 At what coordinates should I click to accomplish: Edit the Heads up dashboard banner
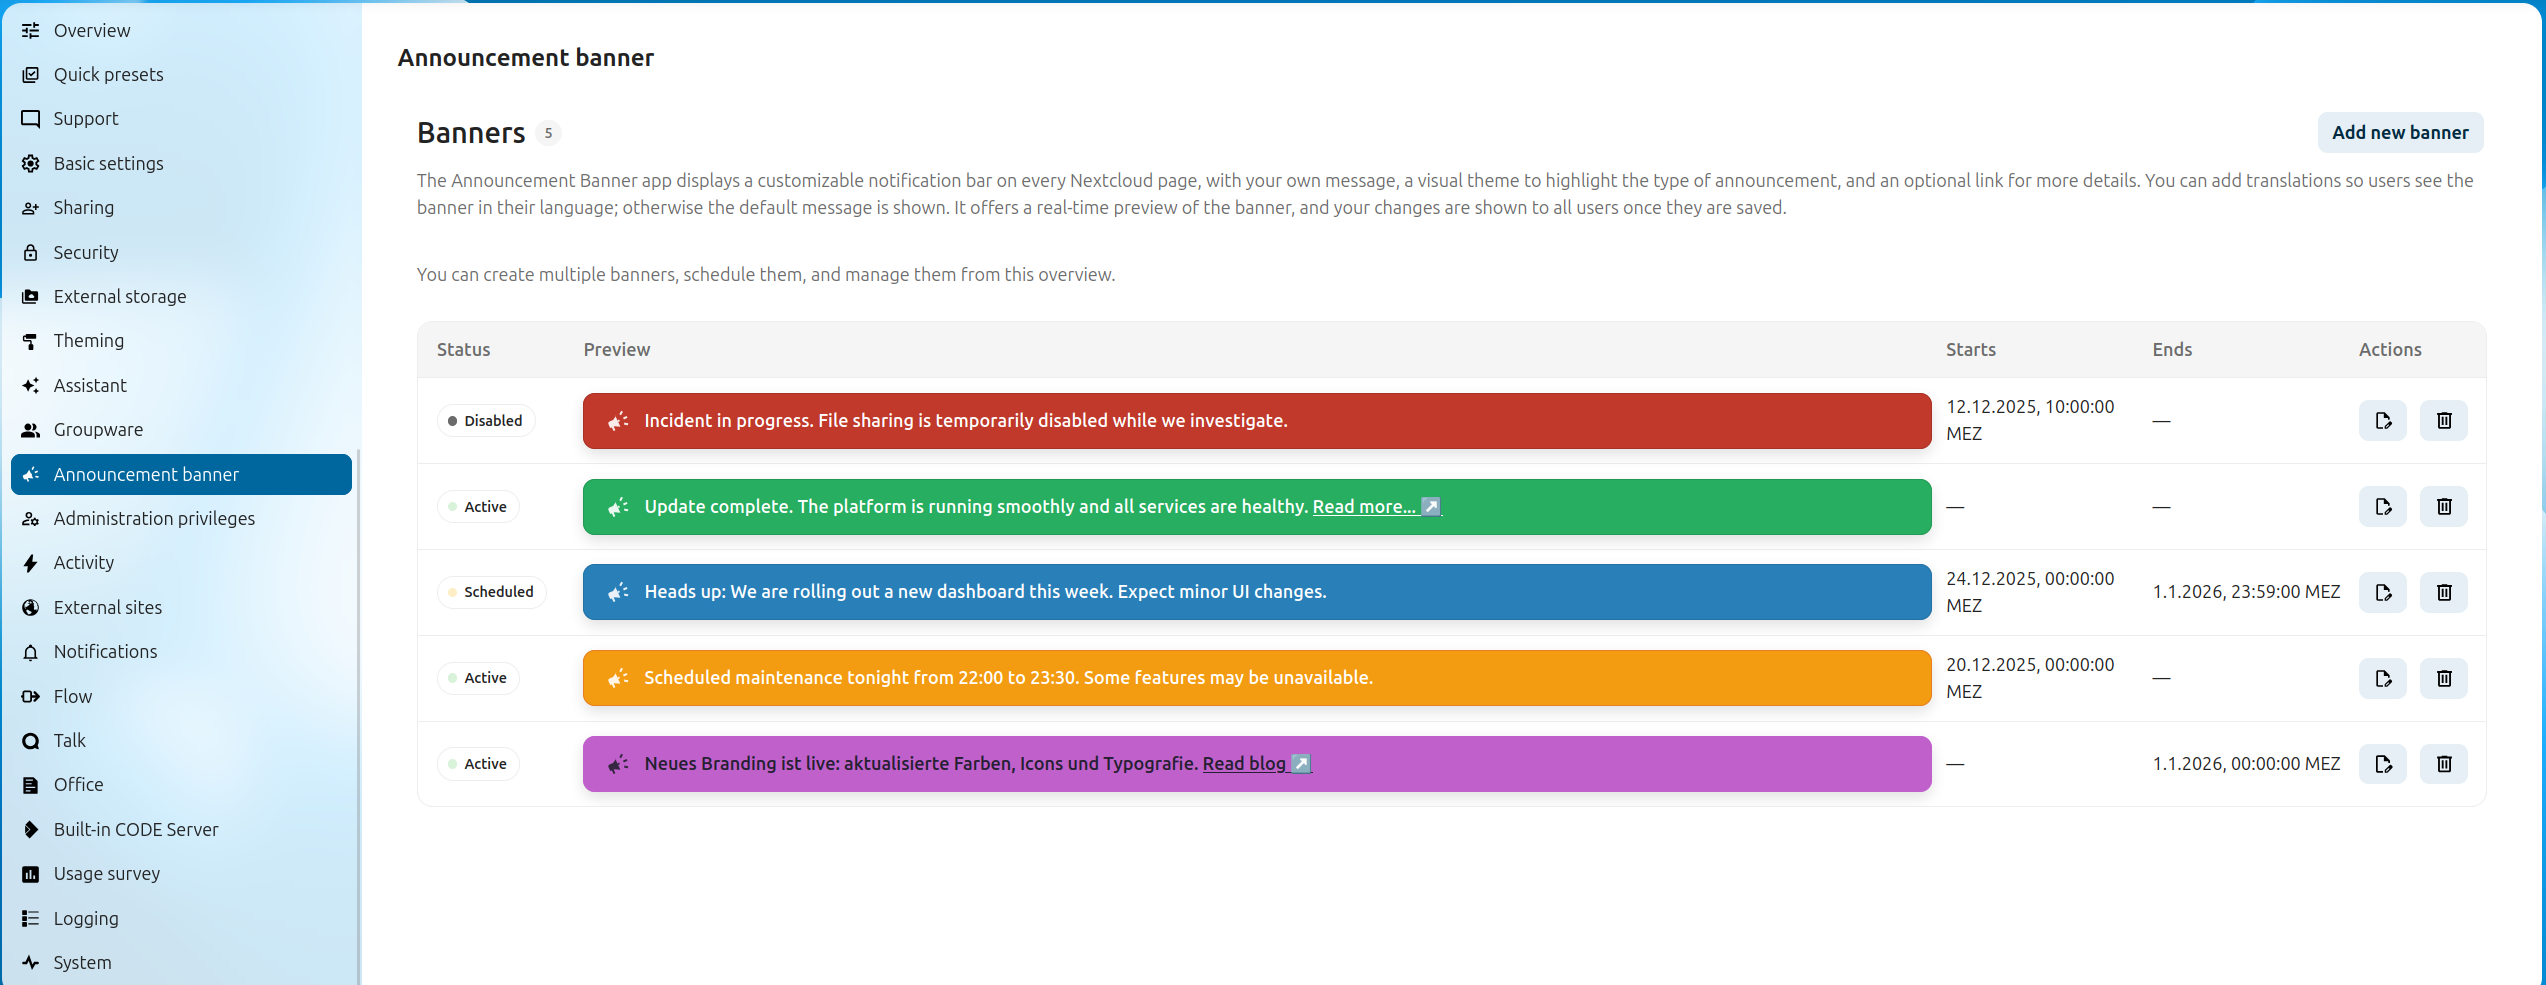(x=2383, y=592)
